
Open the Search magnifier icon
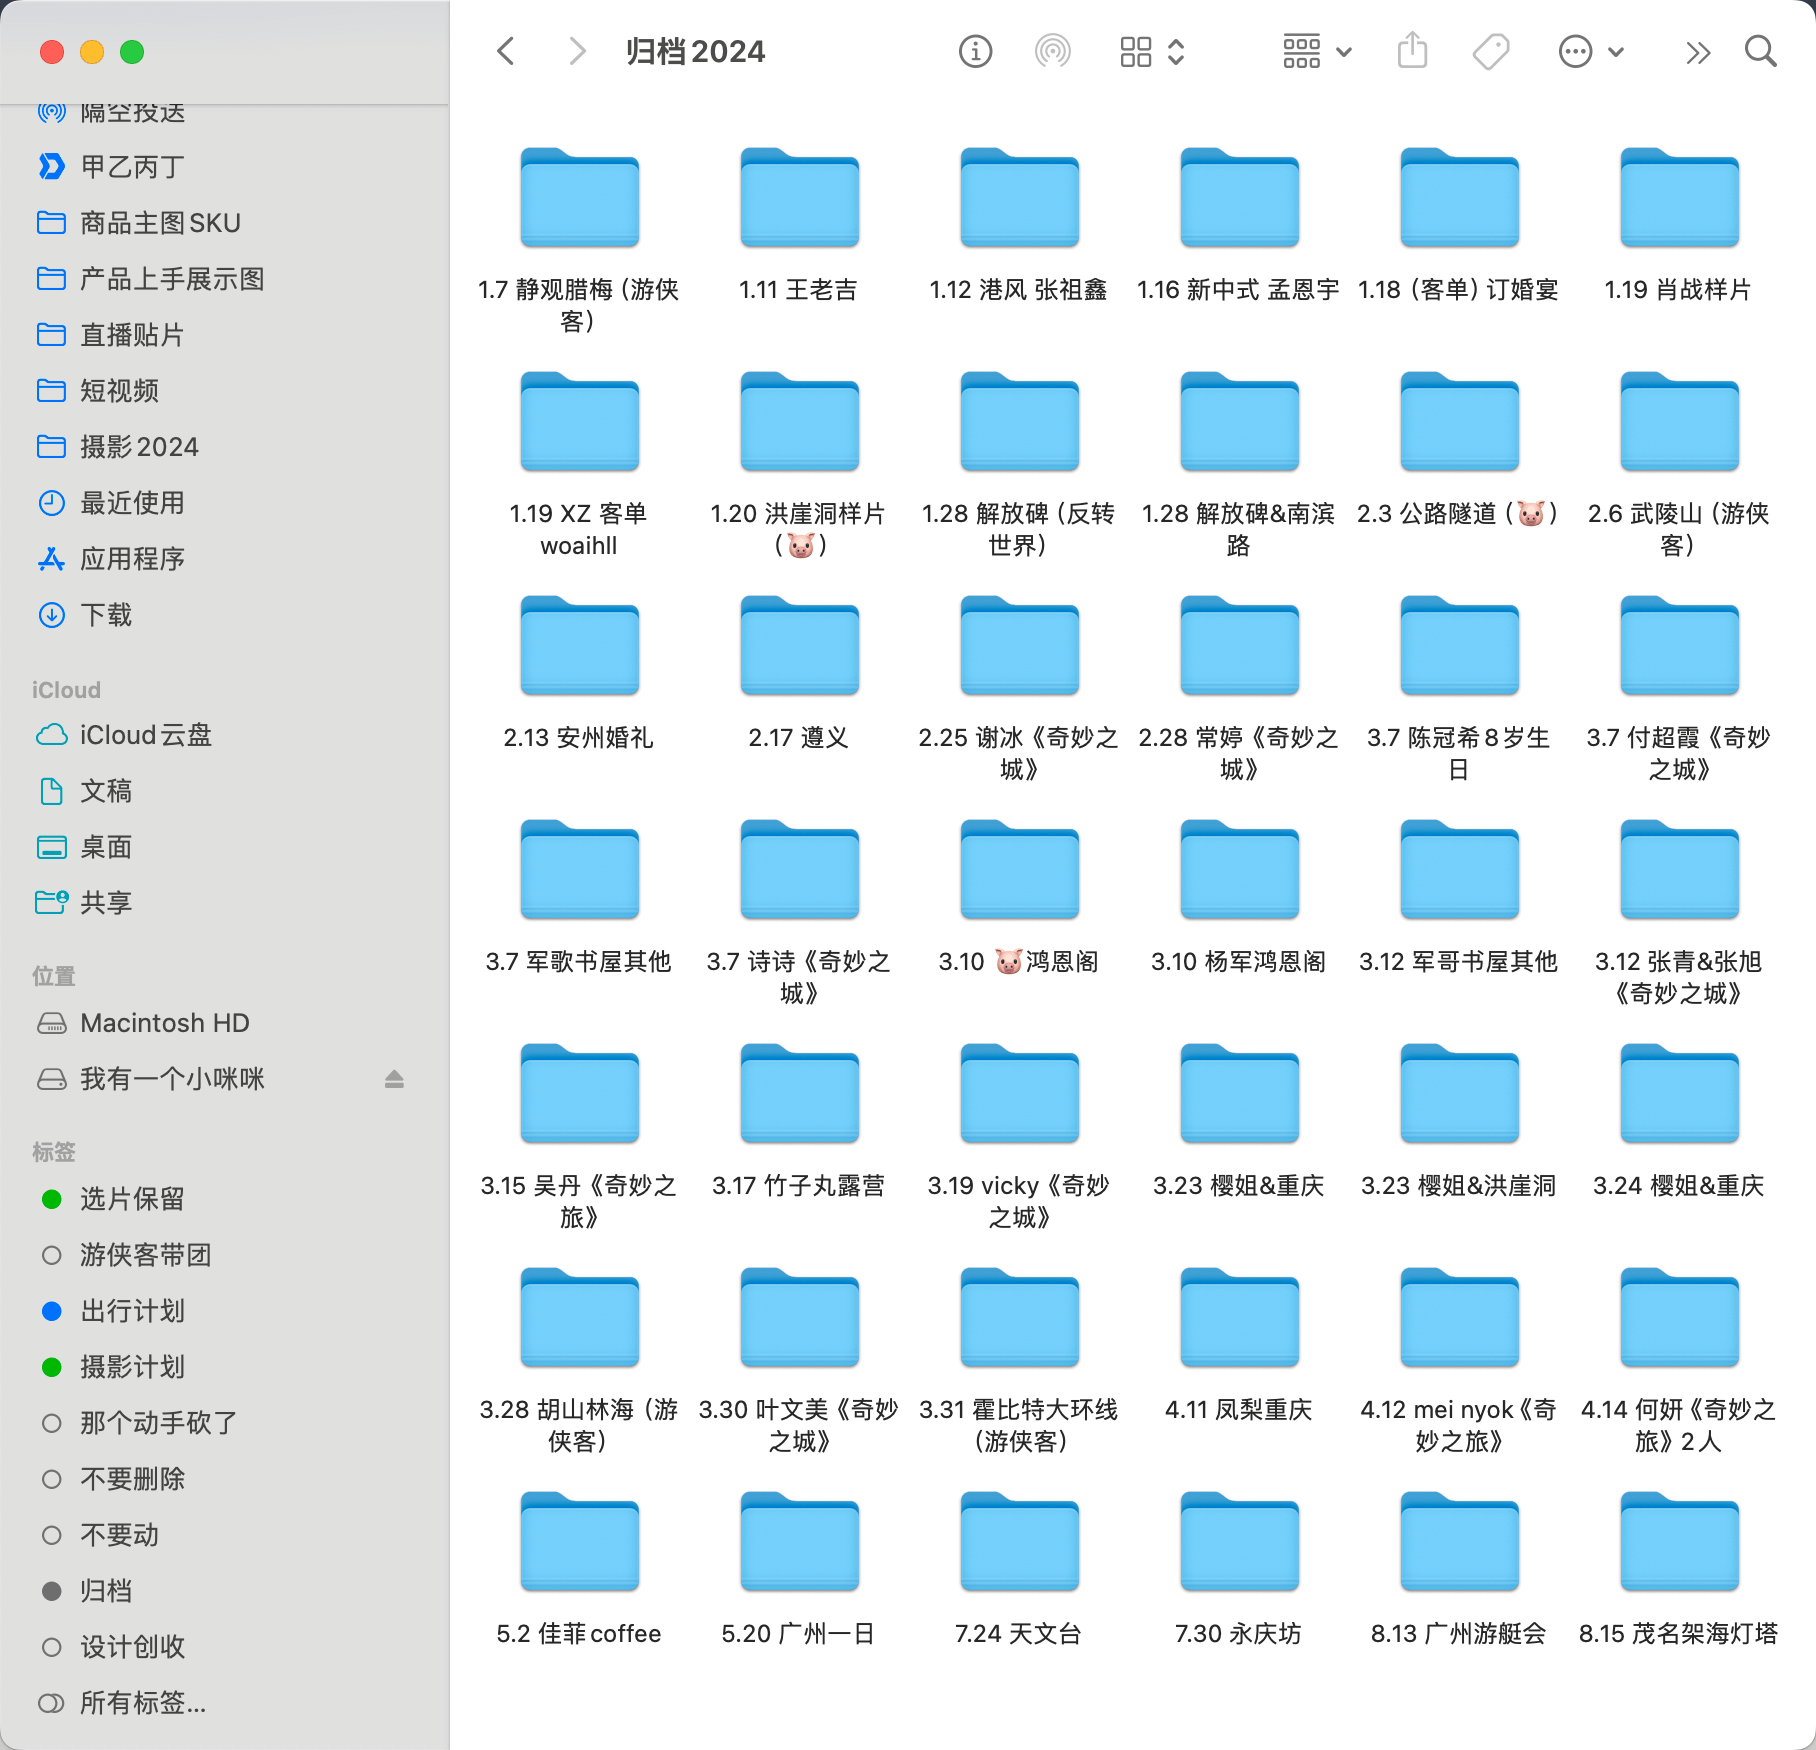click(1760, 51)
